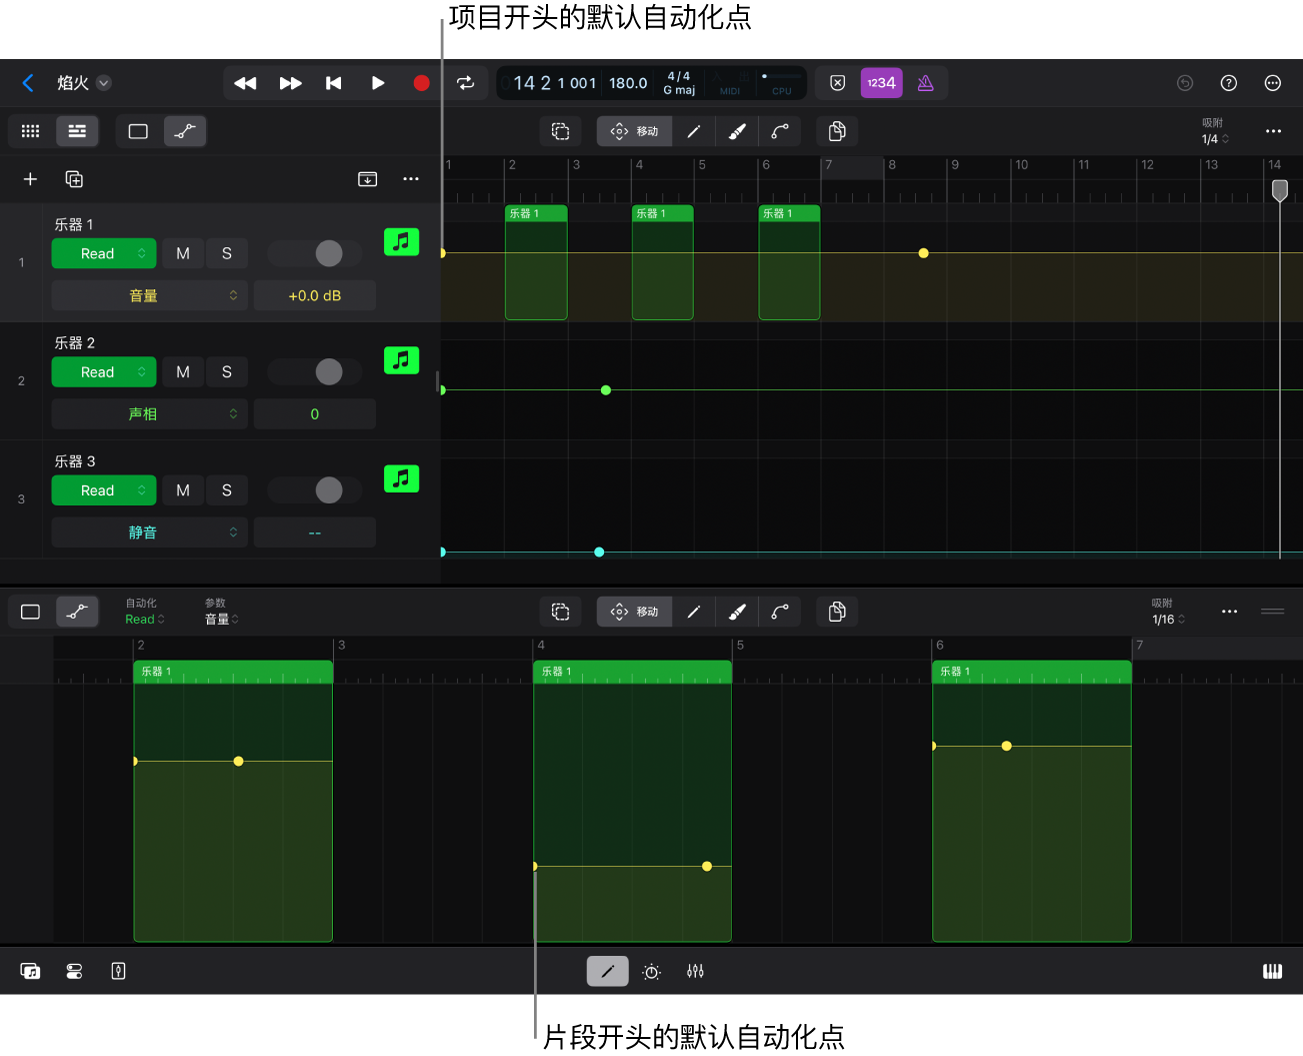
Task: Open the mixer faders view
Action: point(695,971)
